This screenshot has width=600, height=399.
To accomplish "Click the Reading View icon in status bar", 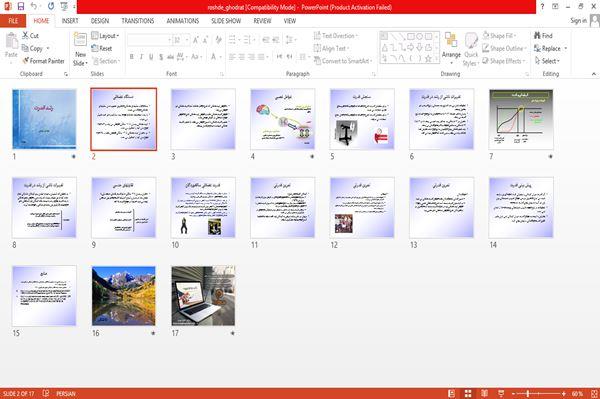I will (484, 393).
